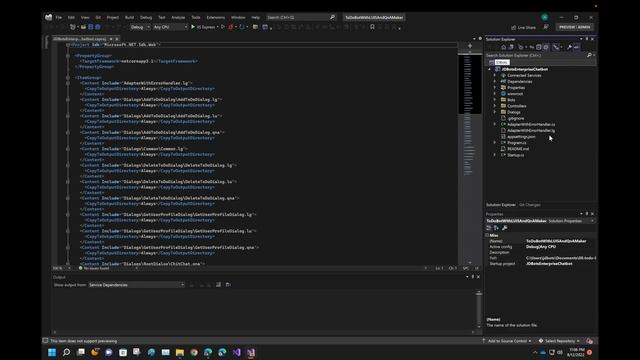Toggle Preview Selected Items in Solution Explorer
Screen dimensions: 640x360
click(577, 47)
